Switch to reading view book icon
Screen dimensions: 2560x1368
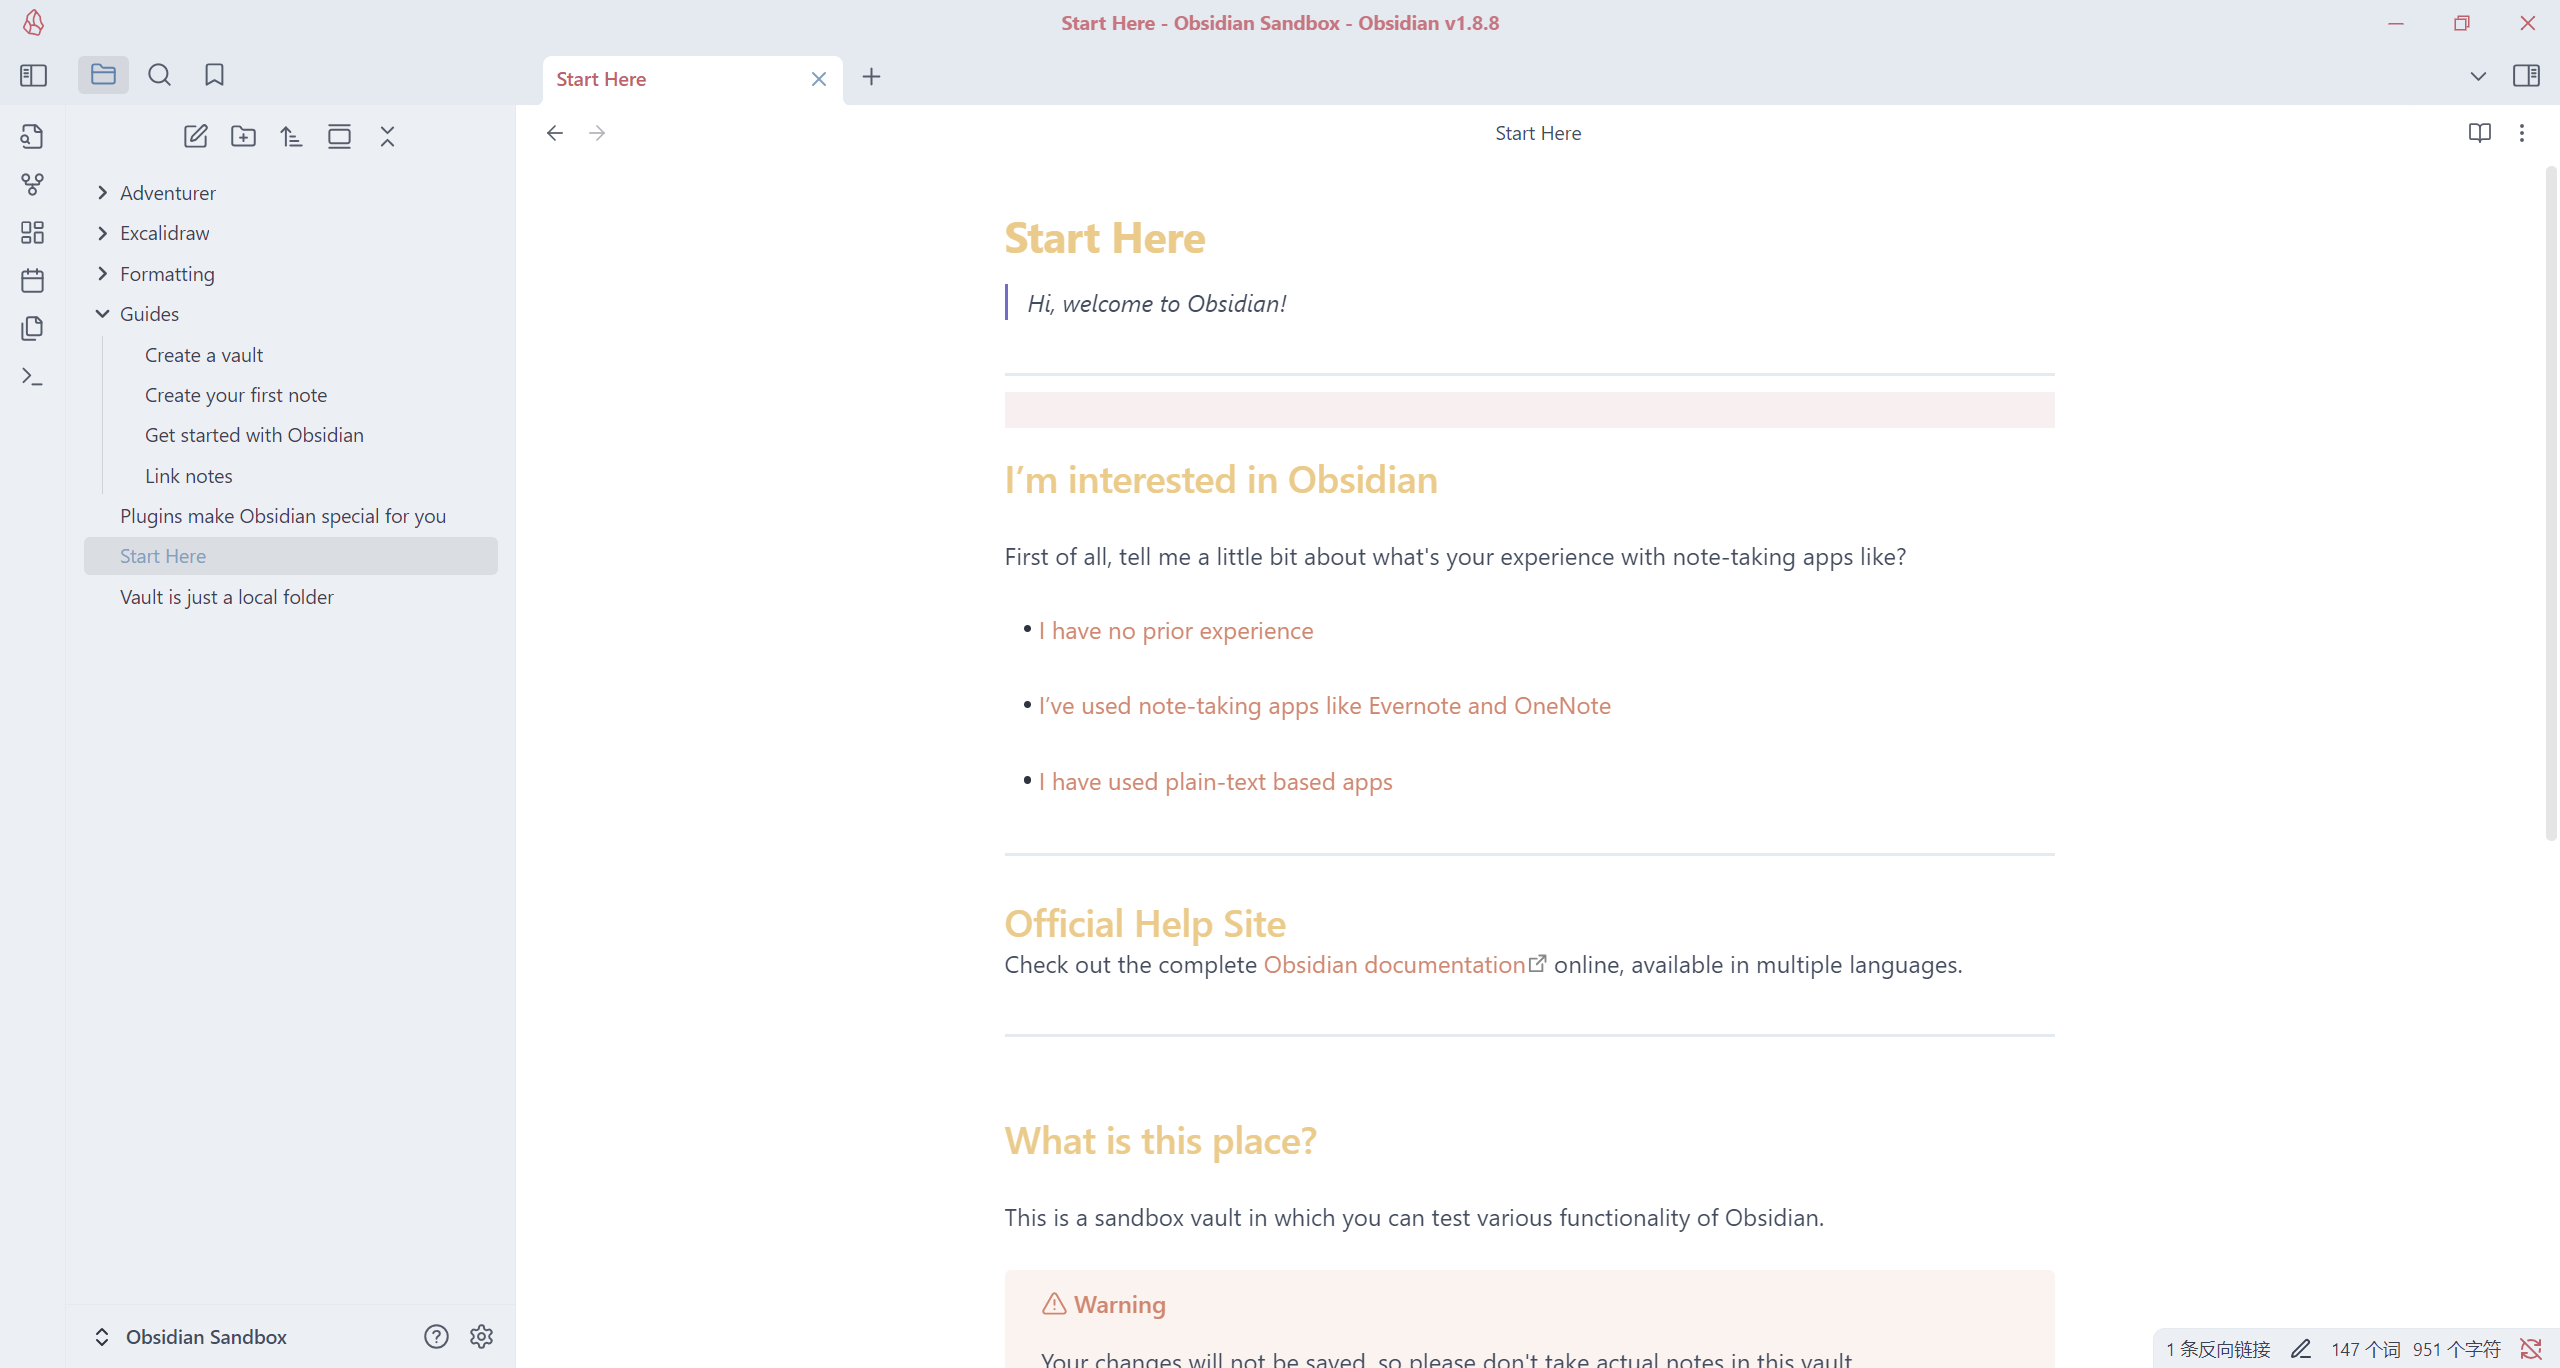[x=2479, y=133]
